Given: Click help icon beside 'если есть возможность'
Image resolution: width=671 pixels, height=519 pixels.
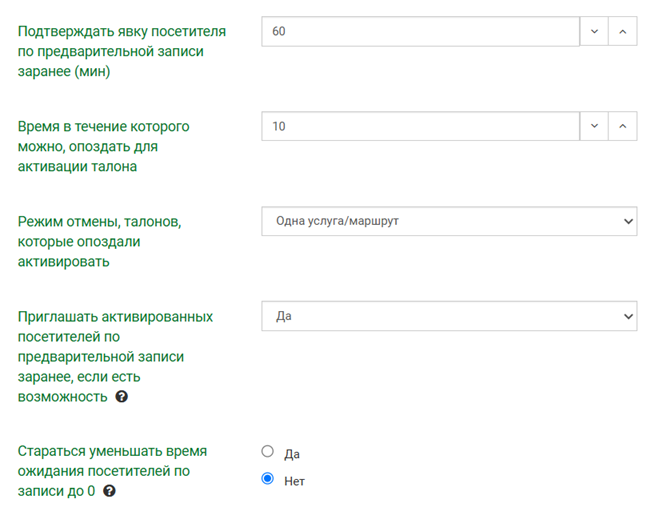Looking at the screenshot, I should 122,397.
